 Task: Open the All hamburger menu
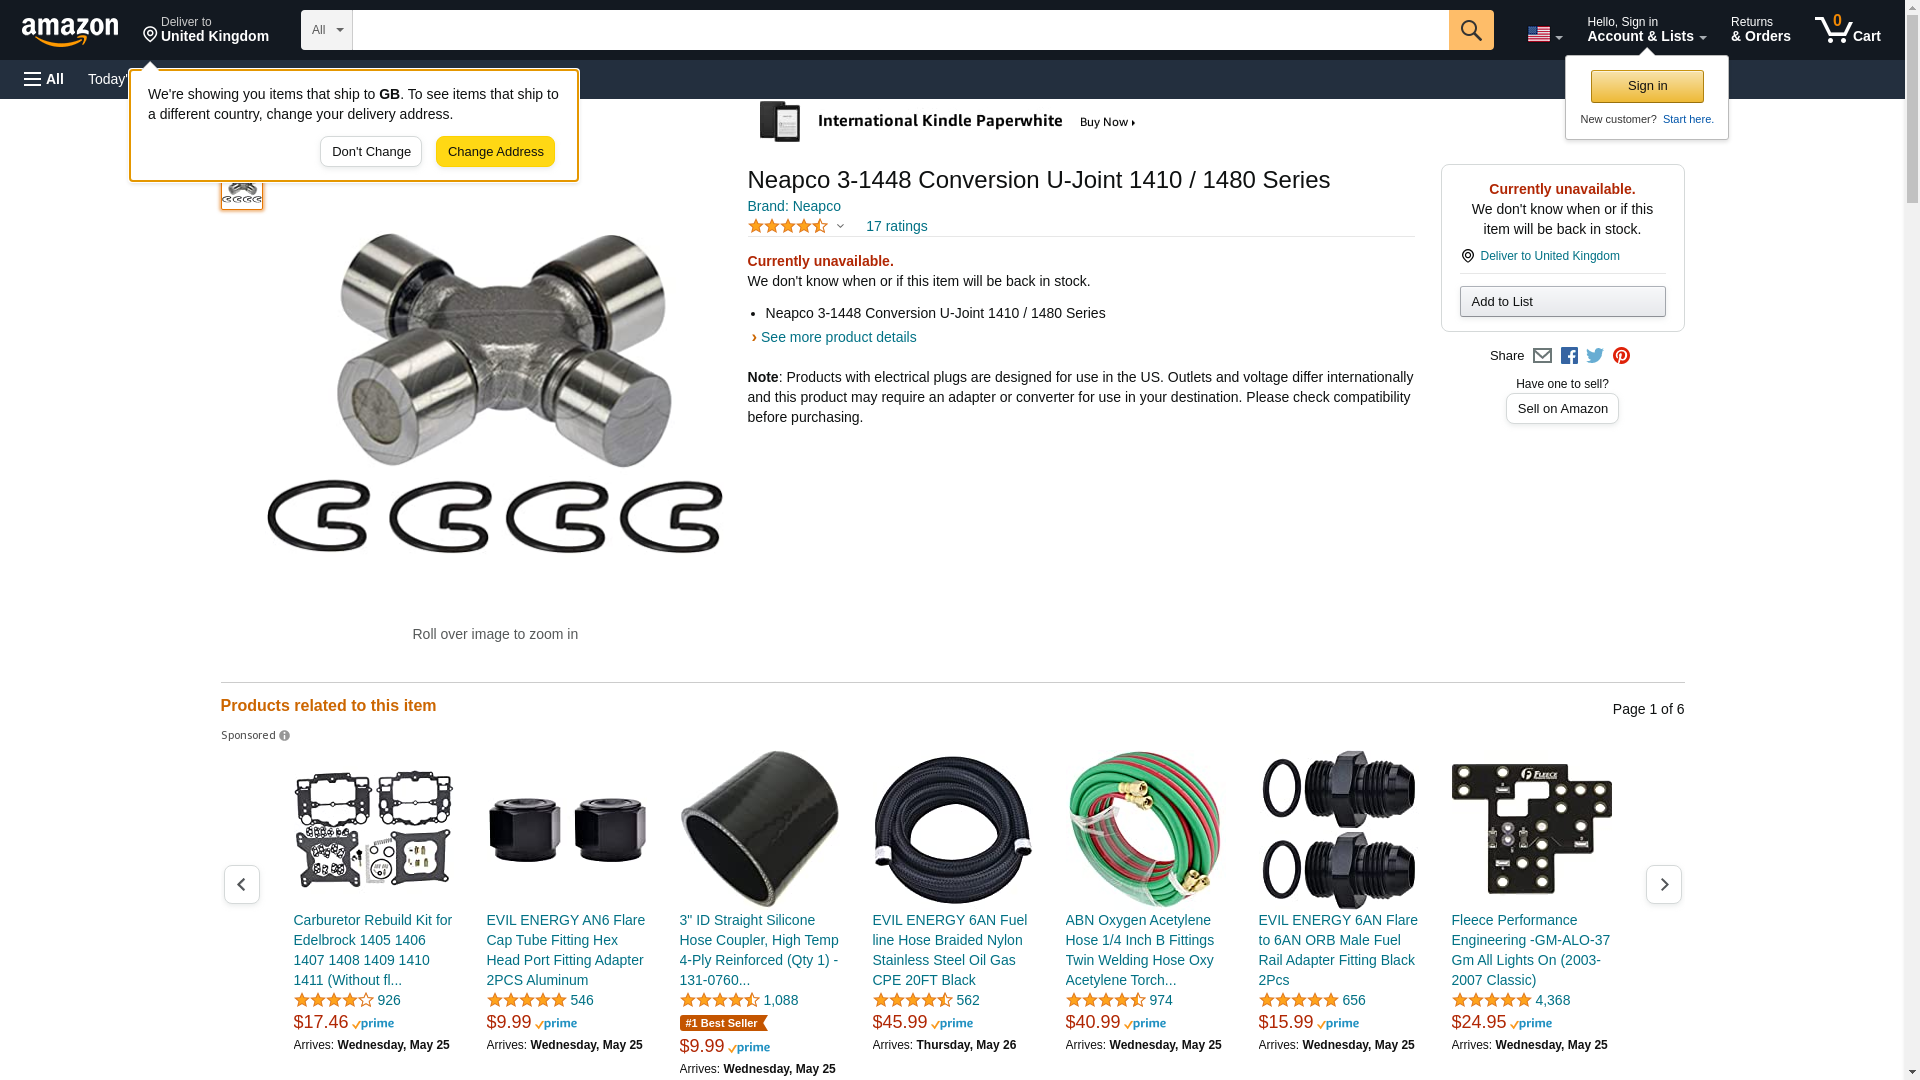tap(44, 79)
